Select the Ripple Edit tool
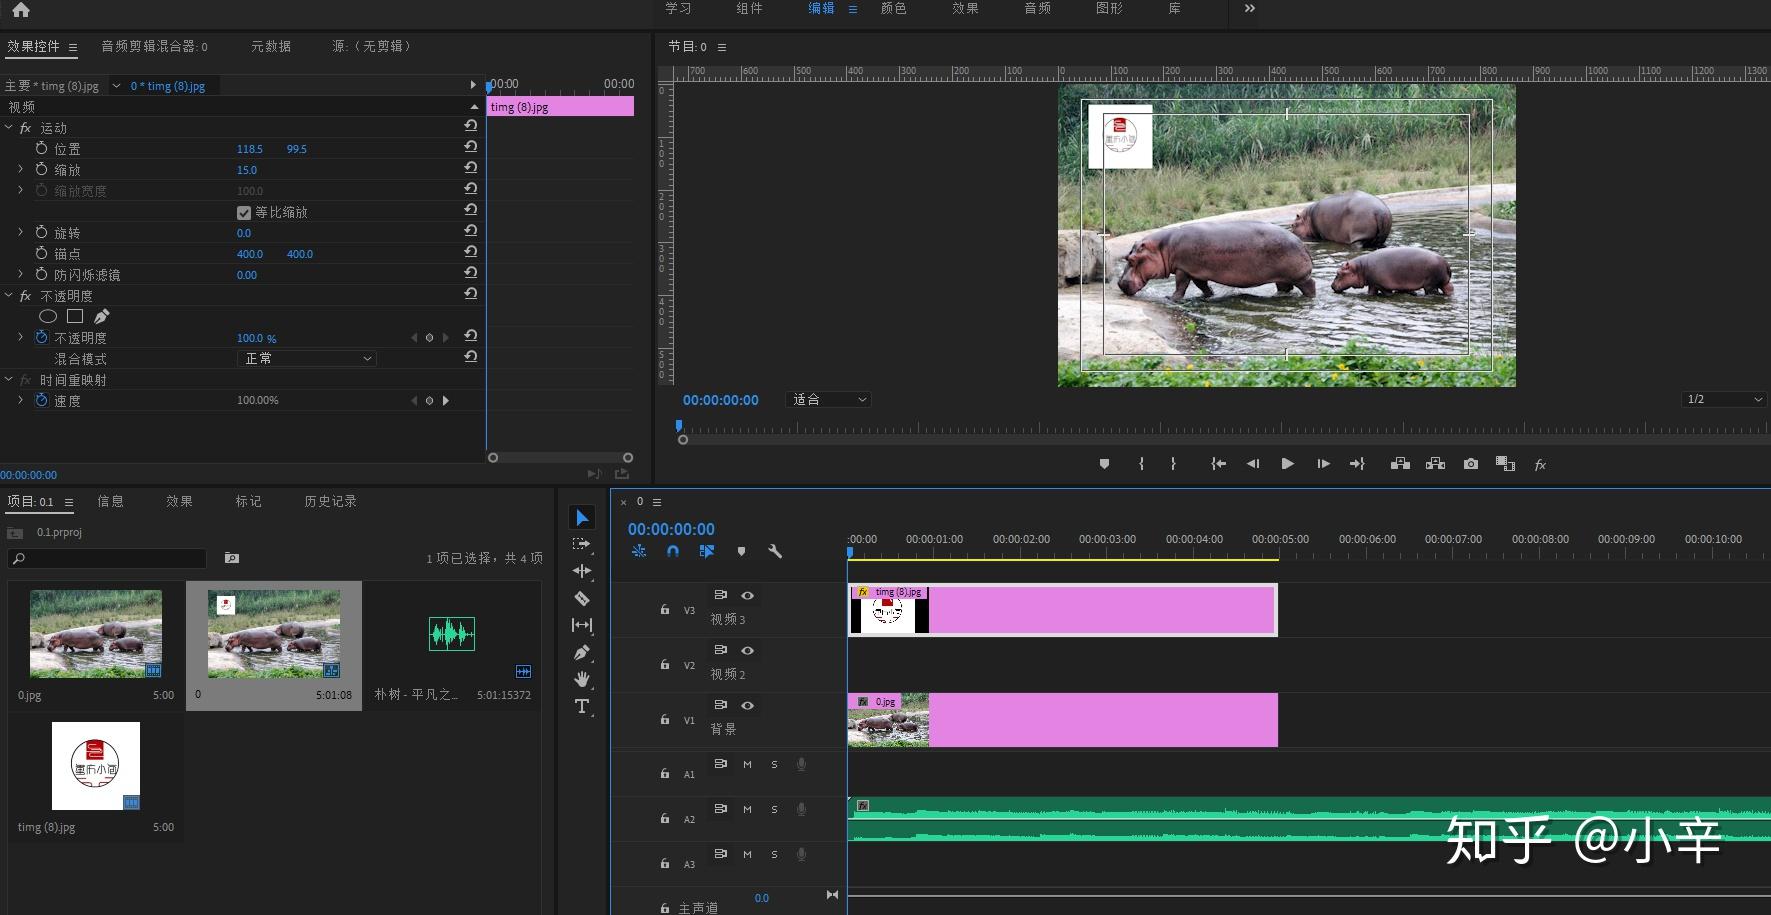The height and width of the screenshot is (915, 1771). [x=582, y=571]
